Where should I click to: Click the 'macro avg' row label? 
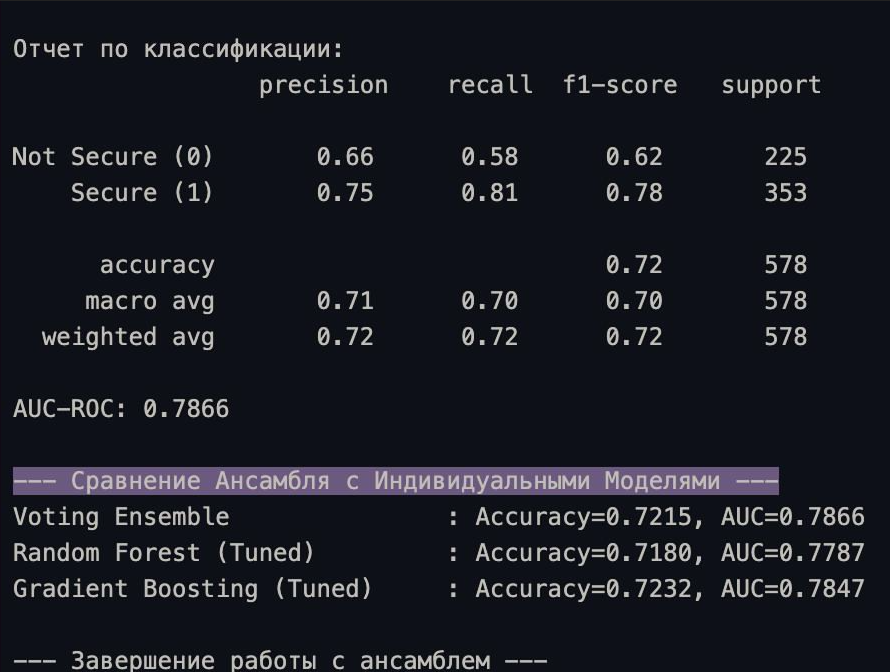(x=149, y=301)
